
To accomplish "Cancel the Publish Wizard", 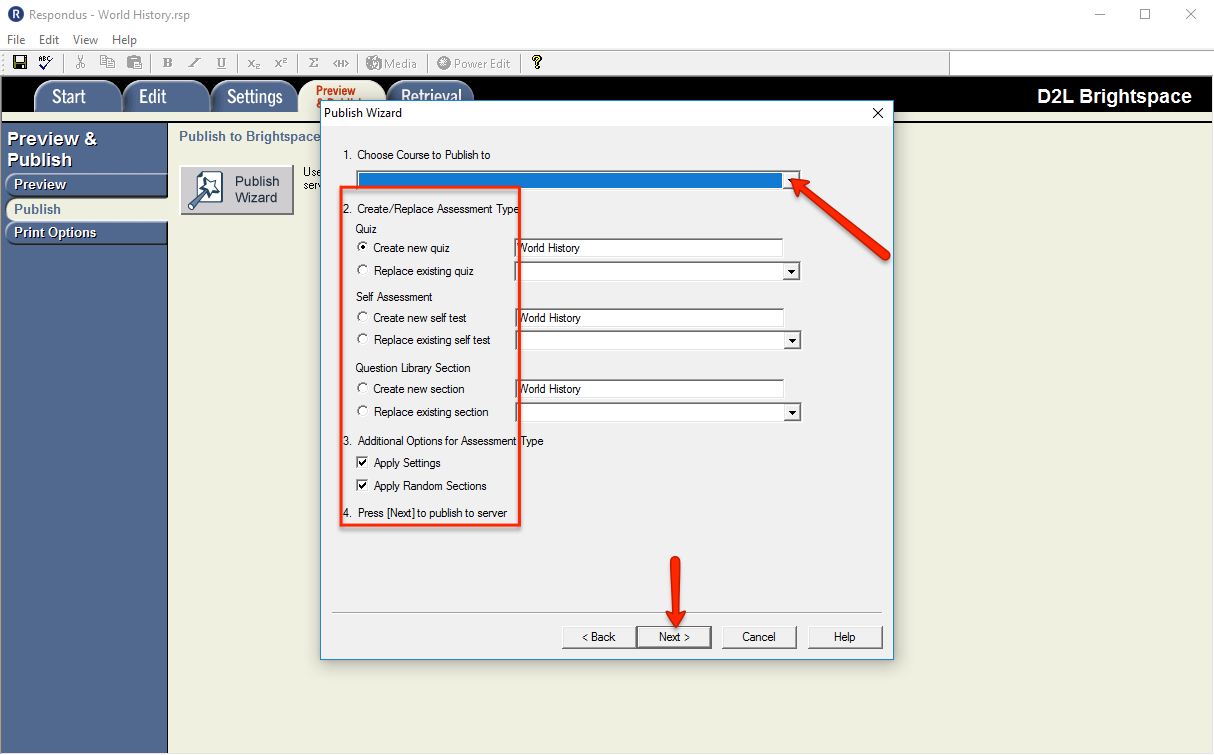I will [x=759, y=637].
